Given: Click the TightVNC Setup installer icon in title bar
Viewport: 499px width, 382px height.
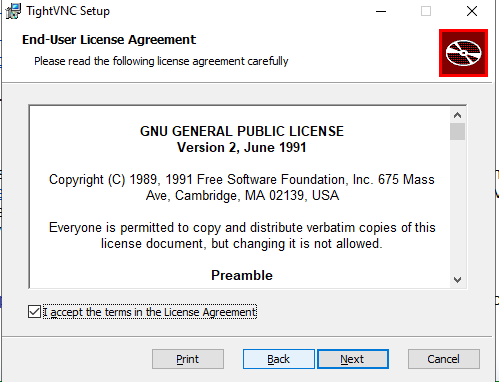Looking at the screenshot, I should (x=13, y=11).
